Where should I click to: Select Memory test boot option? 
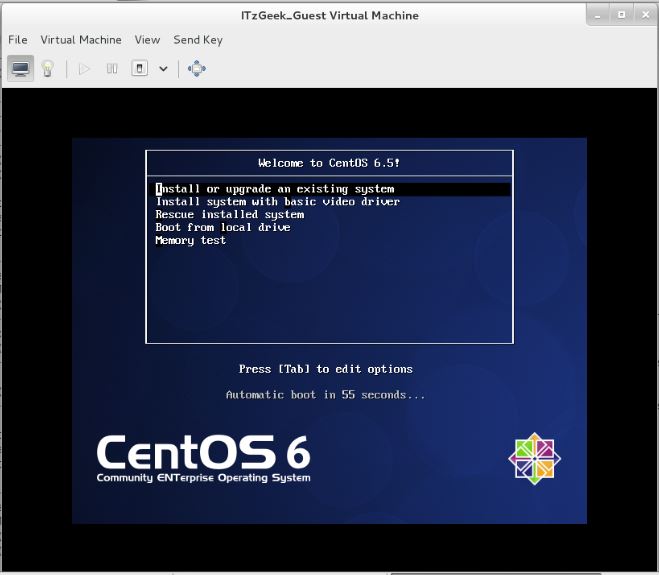coord(190,240)
